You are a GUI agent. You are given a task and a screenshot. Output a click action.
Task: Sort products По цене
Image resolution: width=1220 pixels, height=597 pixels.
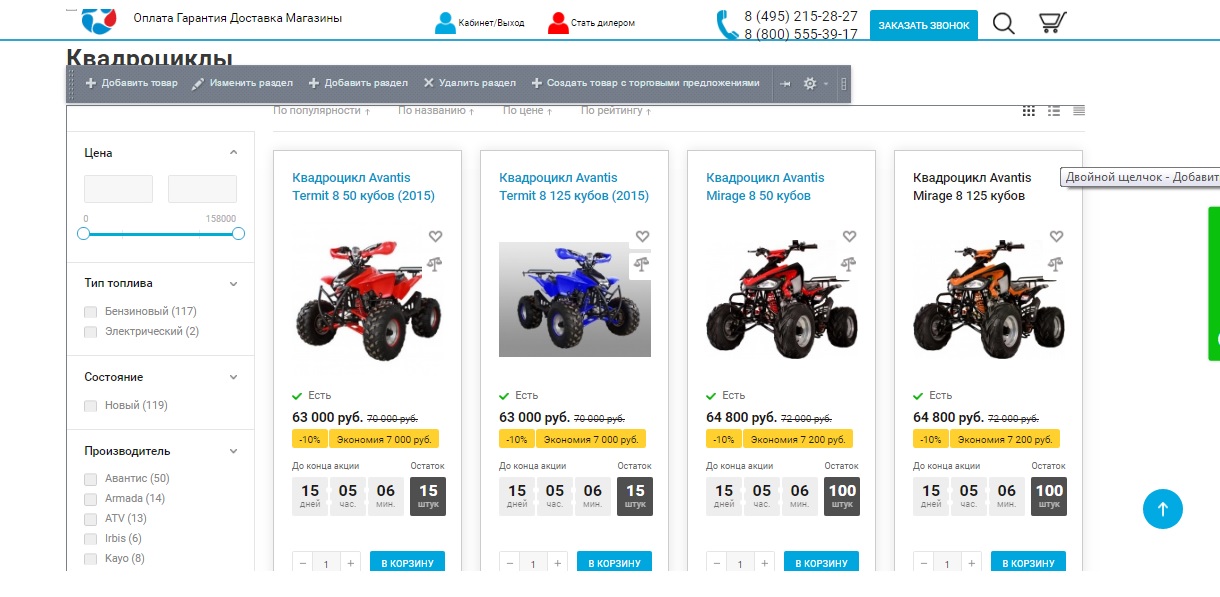[528, 111]
